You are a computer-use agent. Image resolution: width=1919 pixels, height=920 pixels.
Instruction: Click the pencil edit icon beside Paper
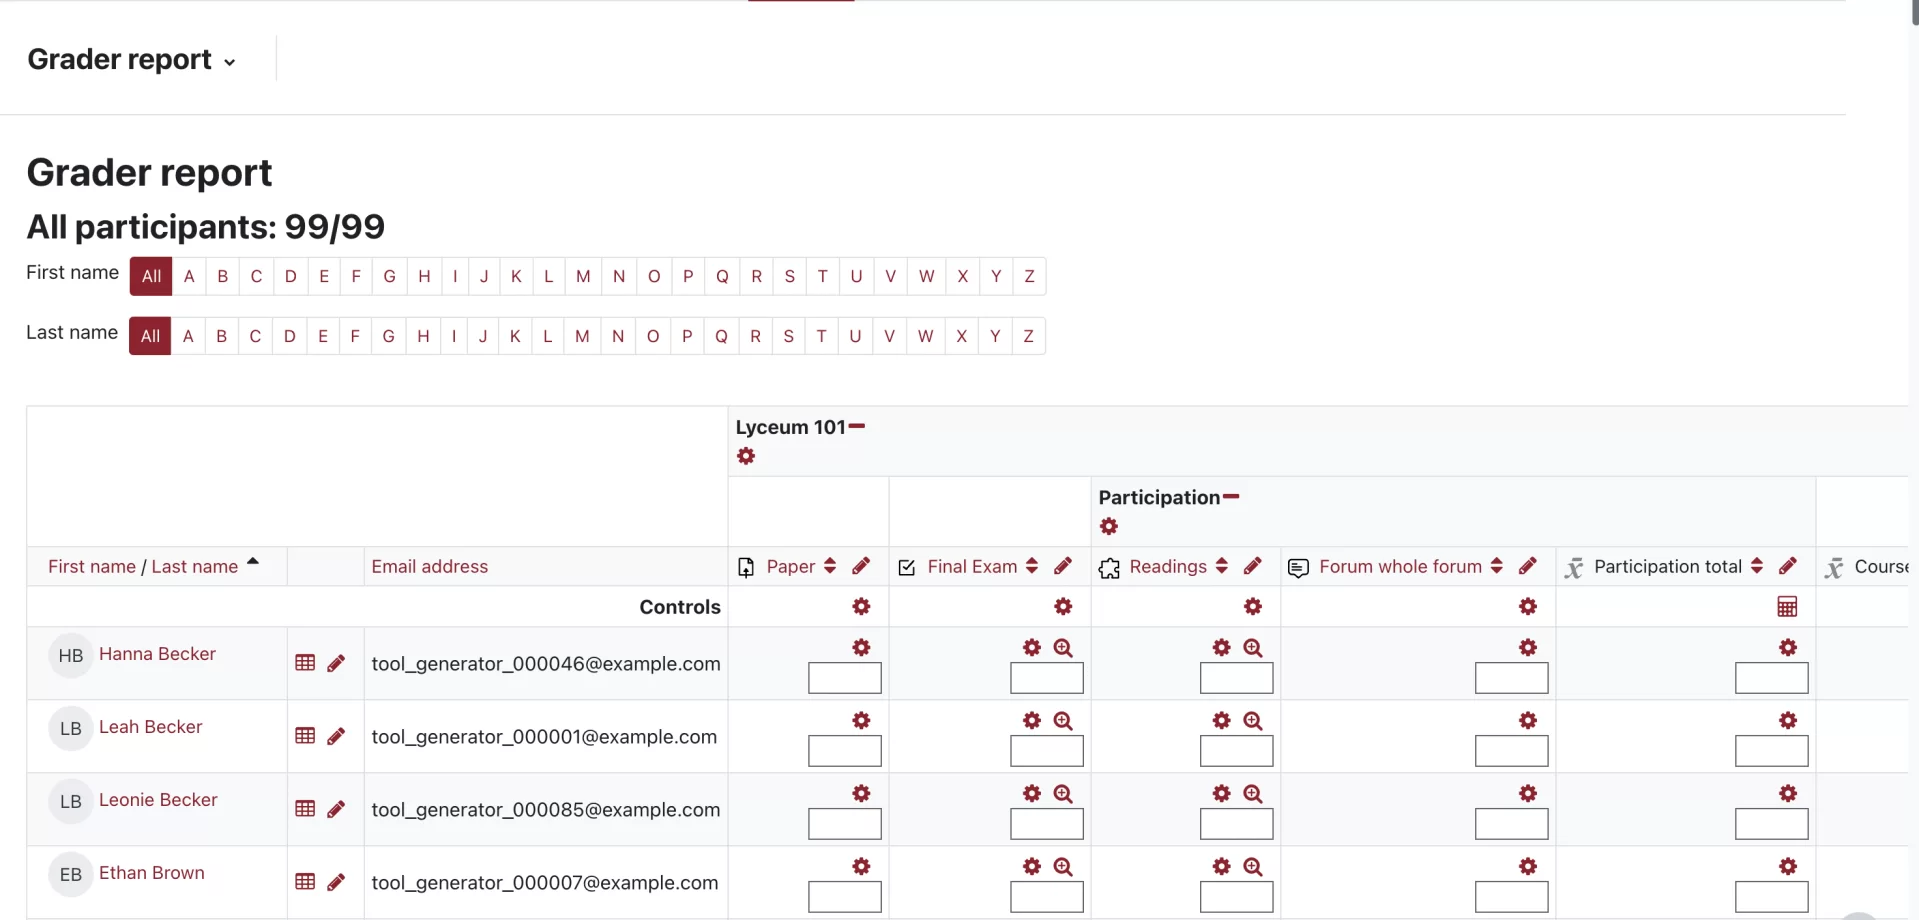pyautogui.click(x=861, y=567)
